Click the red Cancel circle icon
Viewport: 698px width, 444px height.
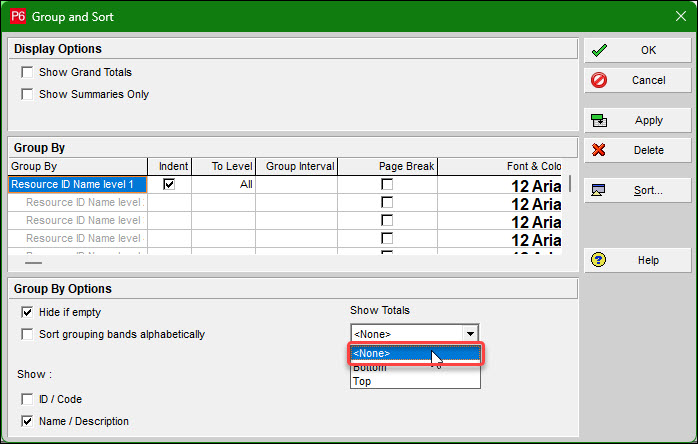tap(600, 80)
